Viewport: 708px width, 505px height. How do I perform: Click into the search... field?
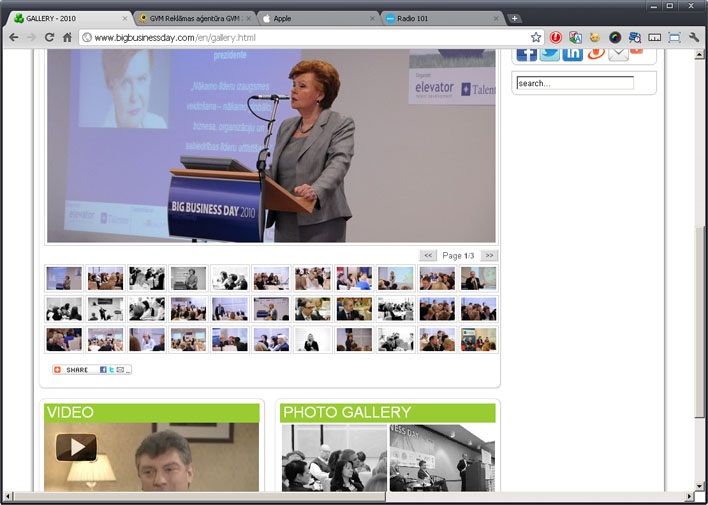coord(575,83)
